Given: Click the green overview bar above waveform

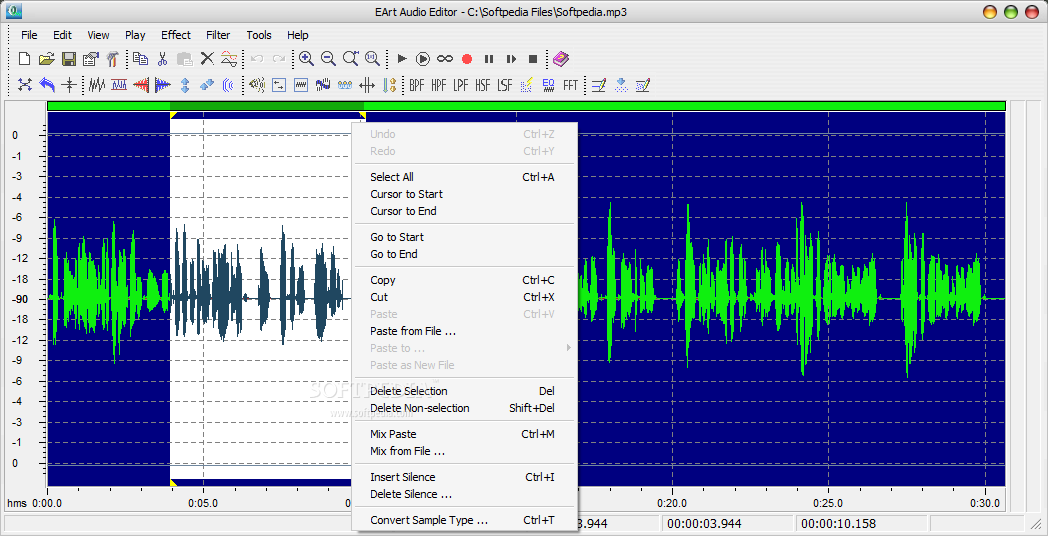Looking at the screenshot, I should (x=526, y=106).
